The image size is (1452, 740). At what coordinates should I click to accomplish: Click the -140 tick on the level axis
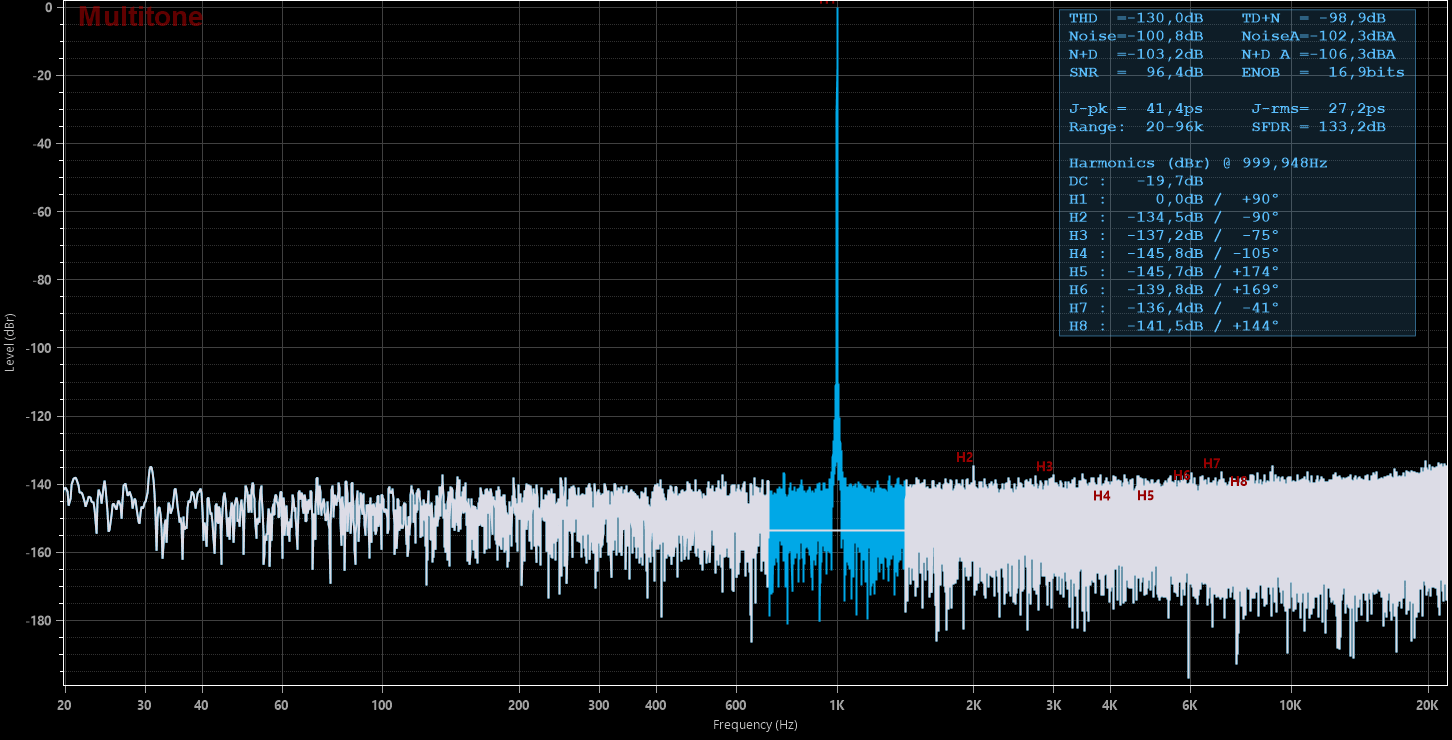click(x=39, y=484)
